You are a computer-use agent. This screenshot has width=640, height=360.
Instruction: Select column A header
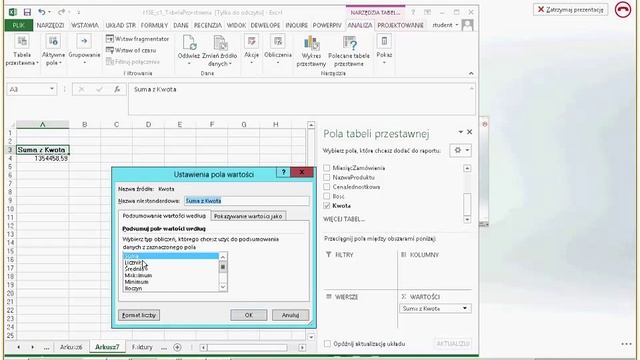pyautogui.click(x=42, y=124)
